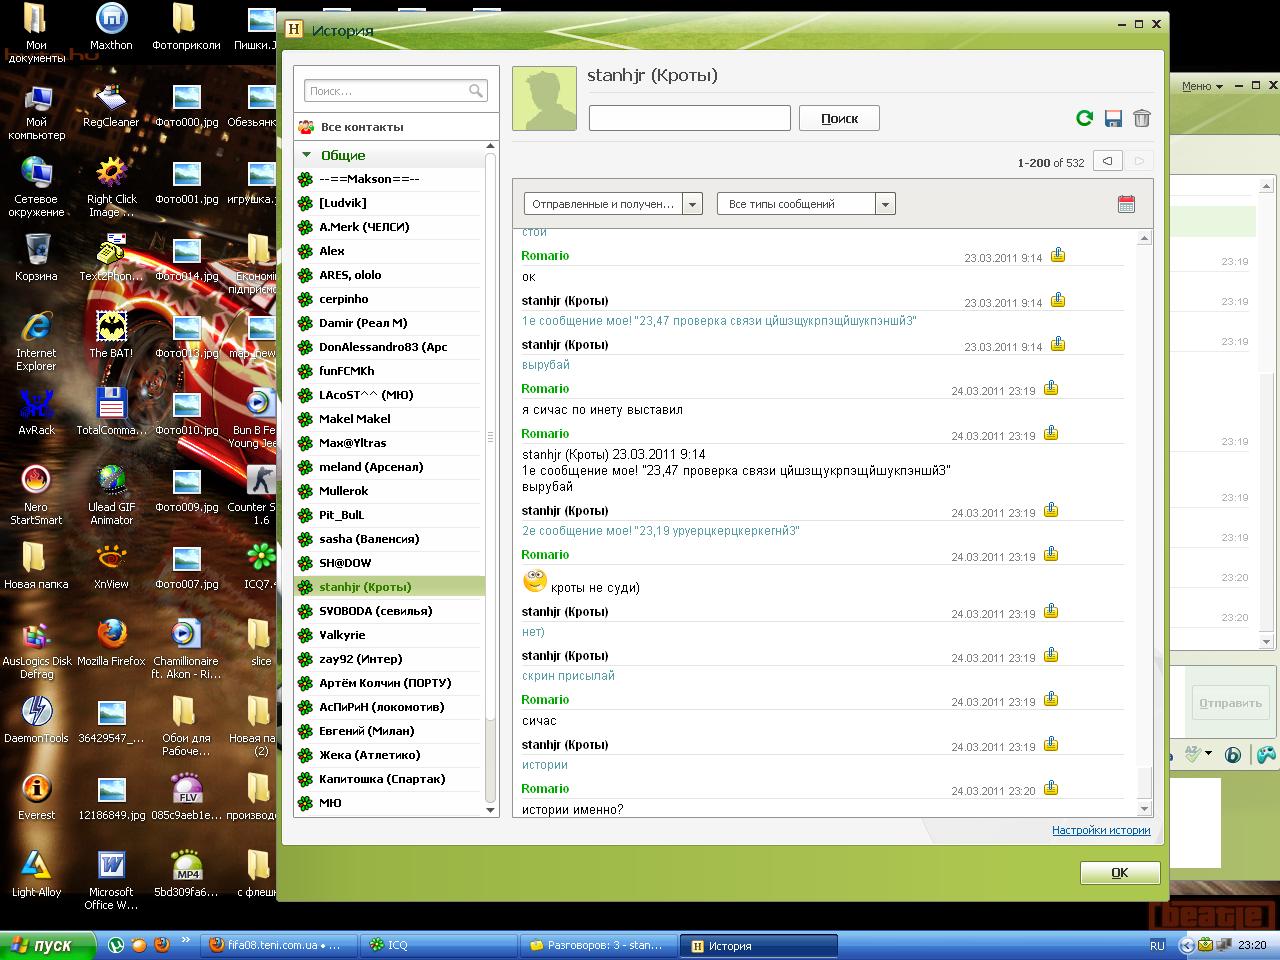Open RegCleaner desktop icon
Image resolution: width=1280 pixels, height=960 pixels.
coord(111,104)
